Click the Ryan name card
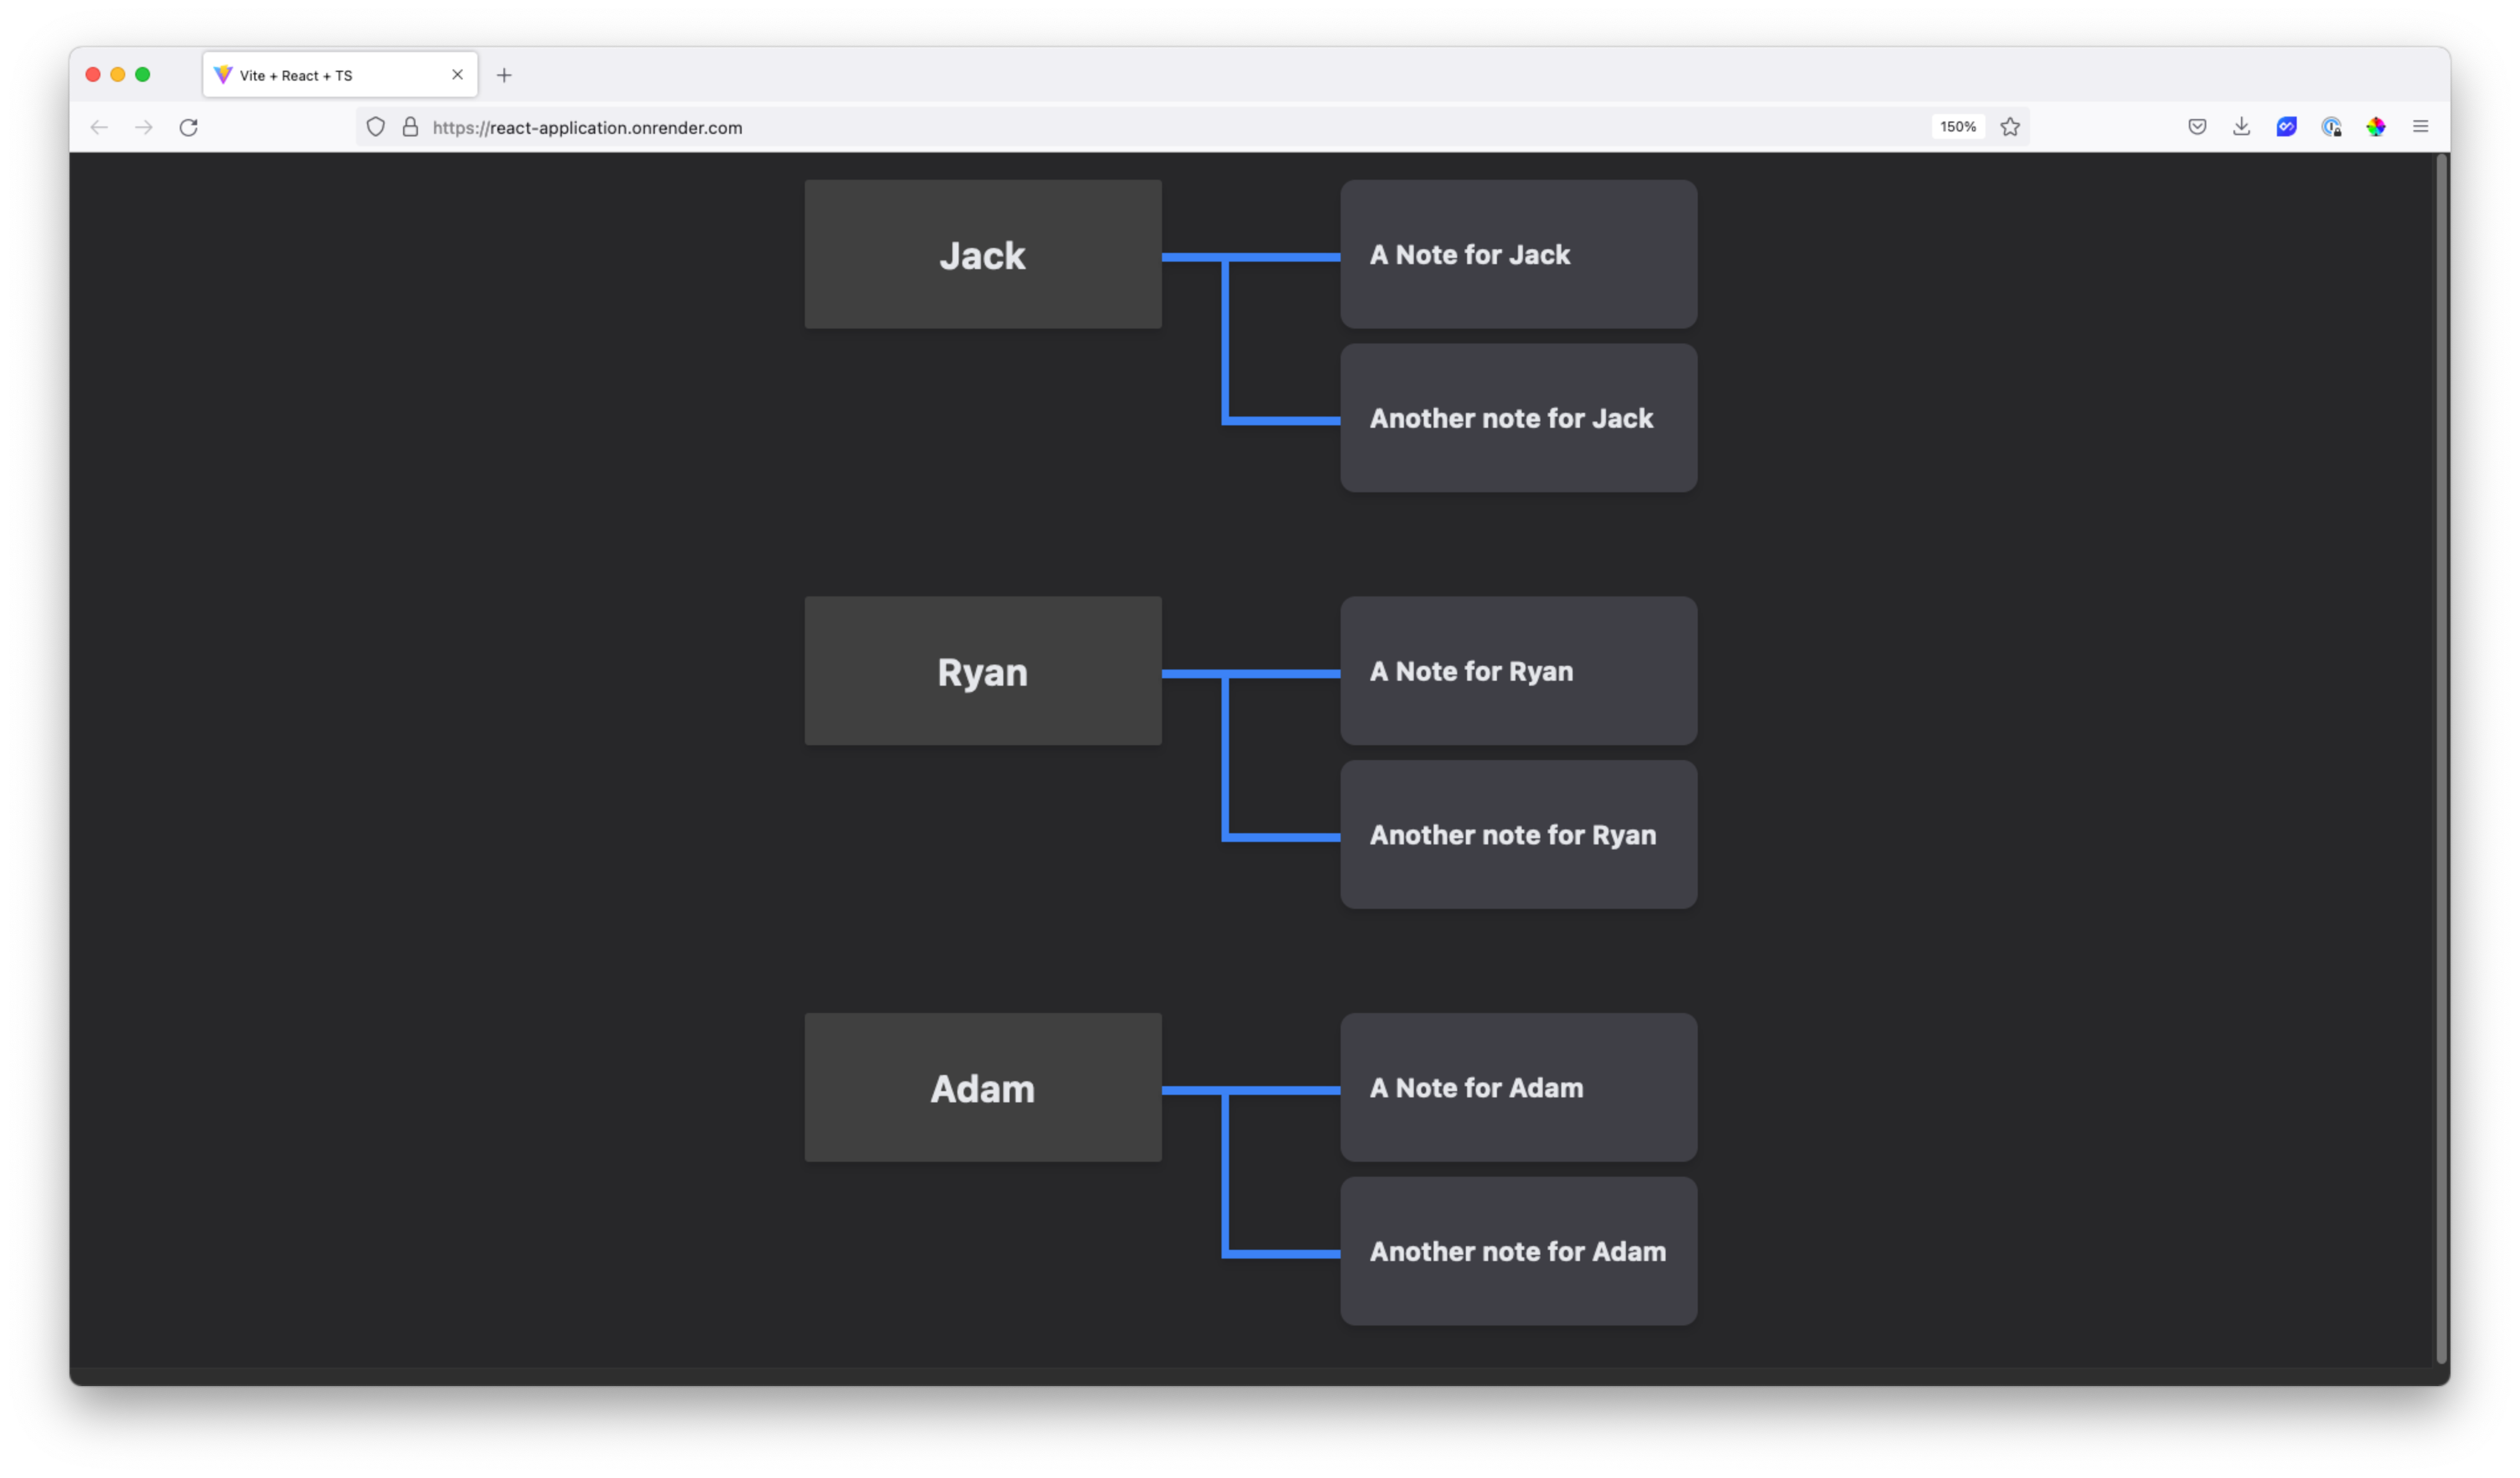The height and width of the screenshot is (1478, 2520). point(982,671)
